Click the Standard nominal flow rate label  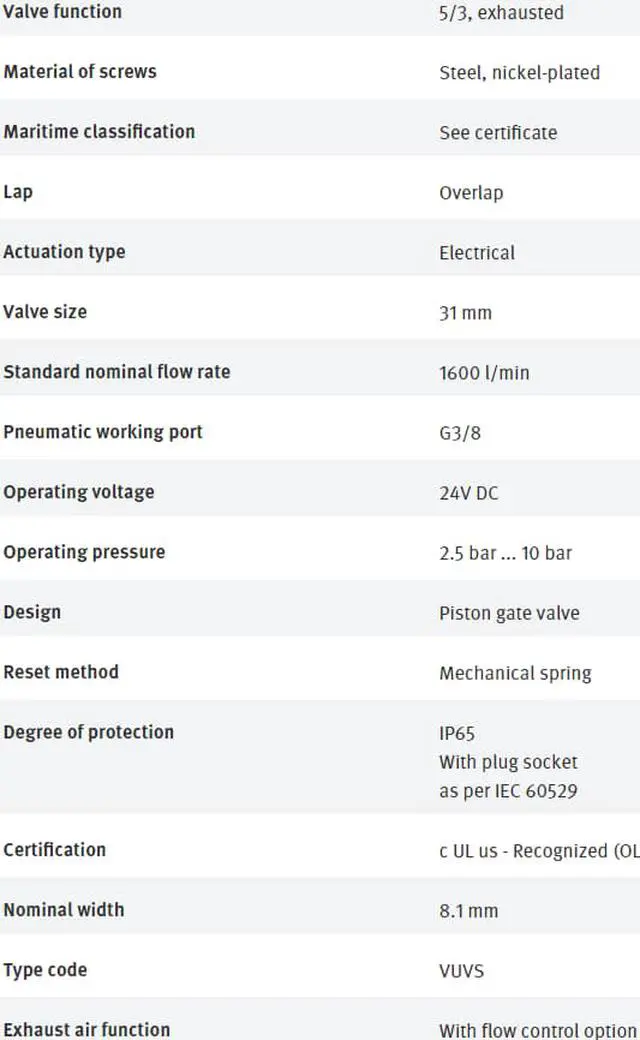(x=117, y=371)
